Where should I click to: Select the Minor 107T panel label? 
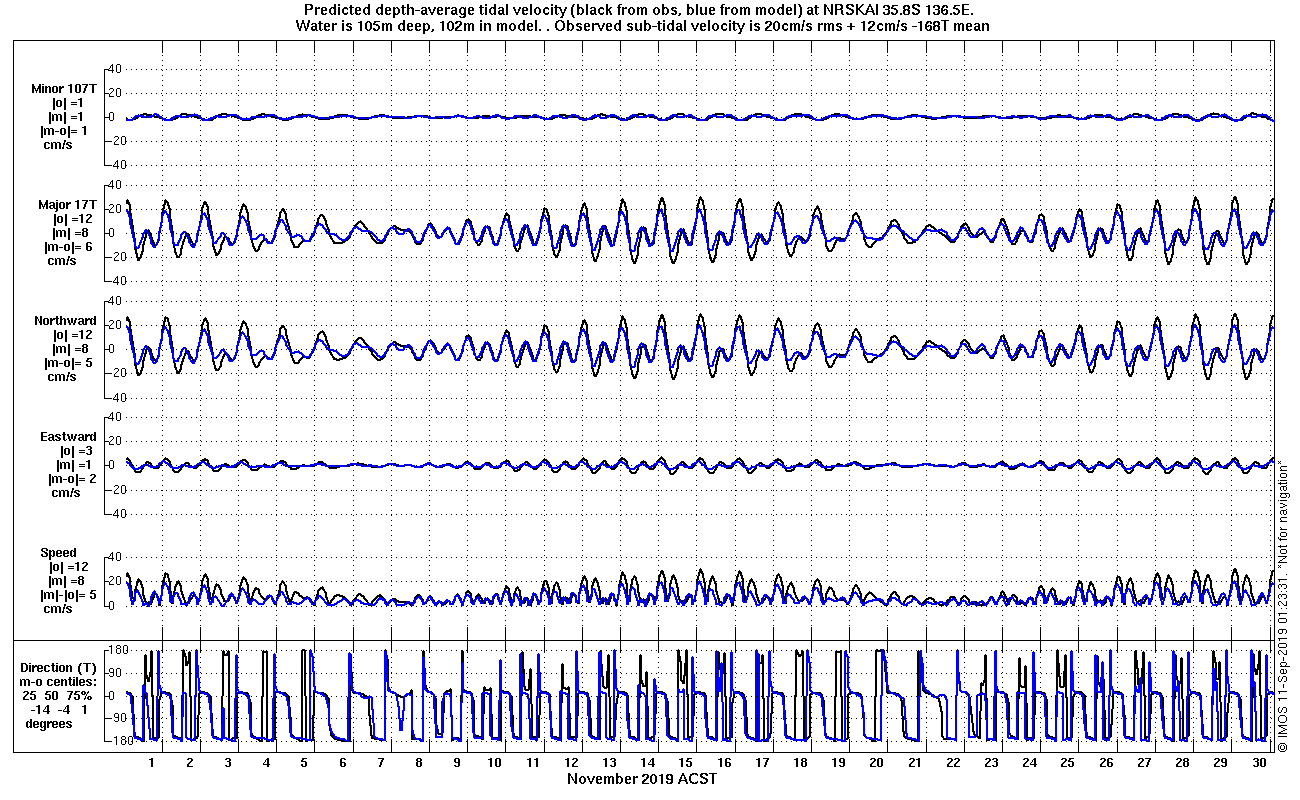[x=65, y=88]
